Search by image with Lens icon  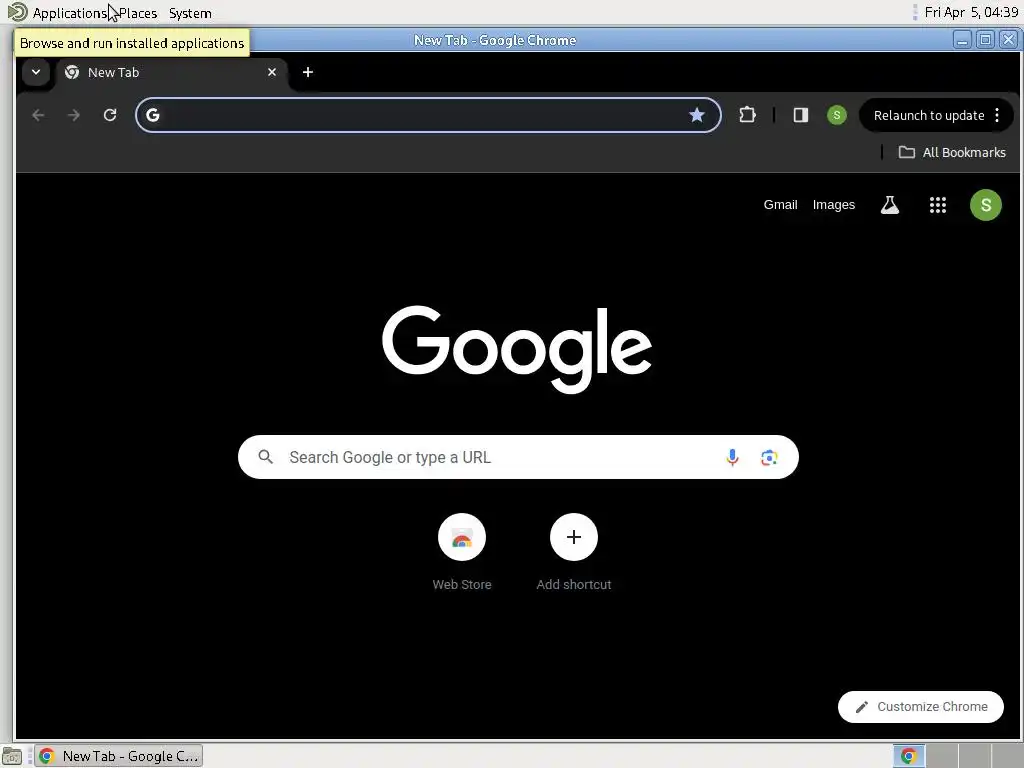tap(769, 457)
